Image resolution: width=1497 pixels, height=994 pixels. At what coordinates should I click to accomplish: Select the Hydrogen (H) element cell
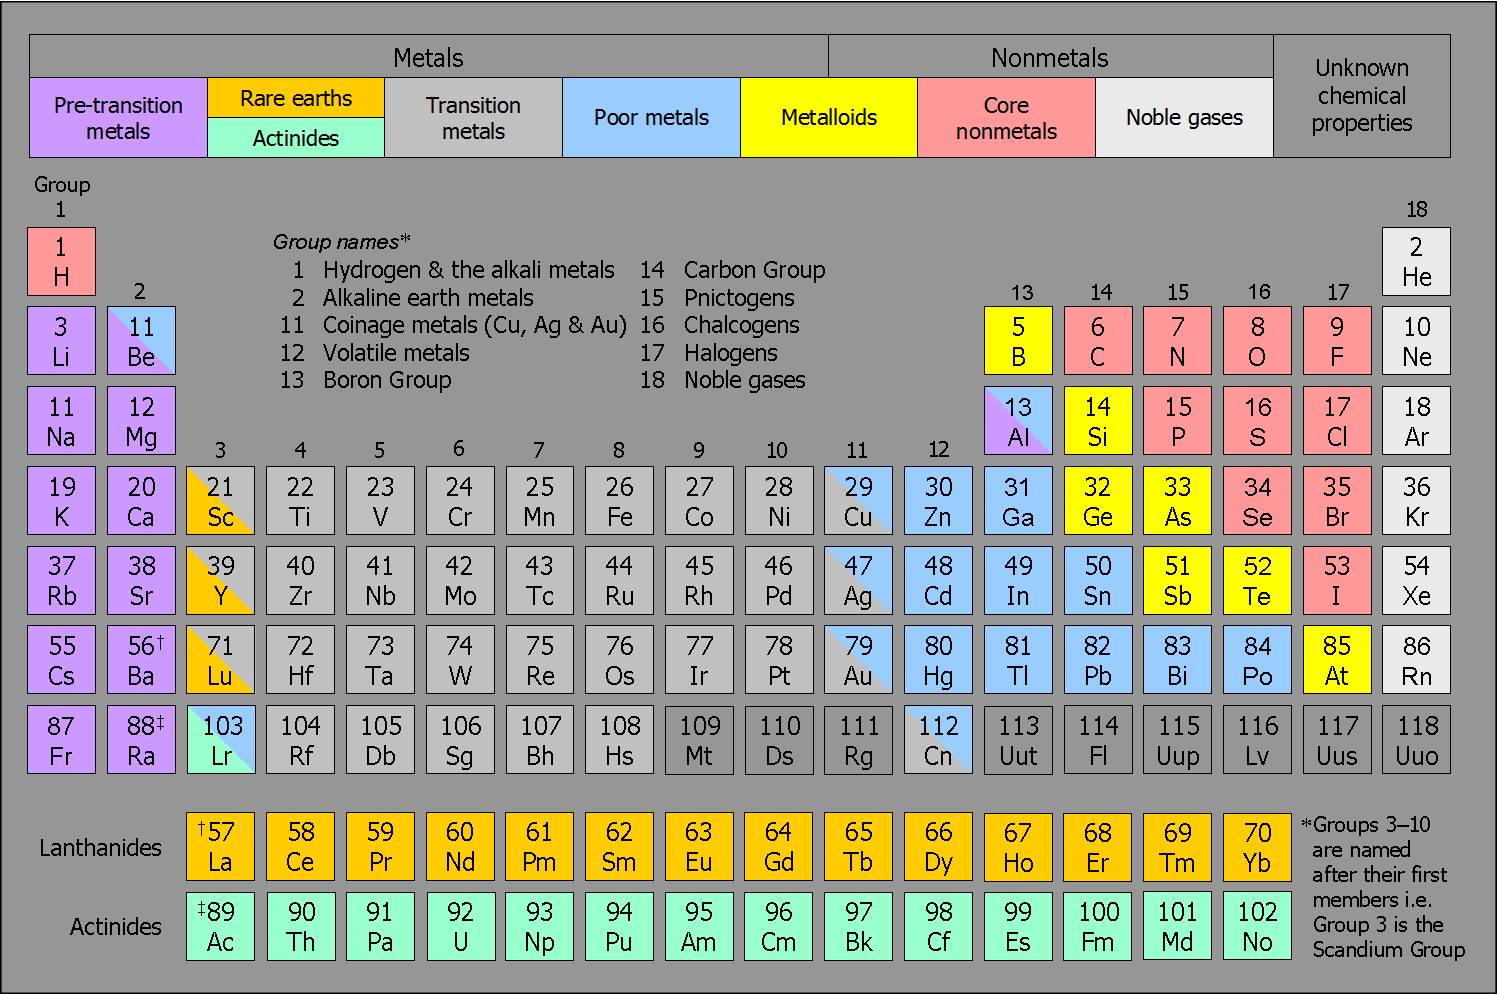[x=61, y=261]
